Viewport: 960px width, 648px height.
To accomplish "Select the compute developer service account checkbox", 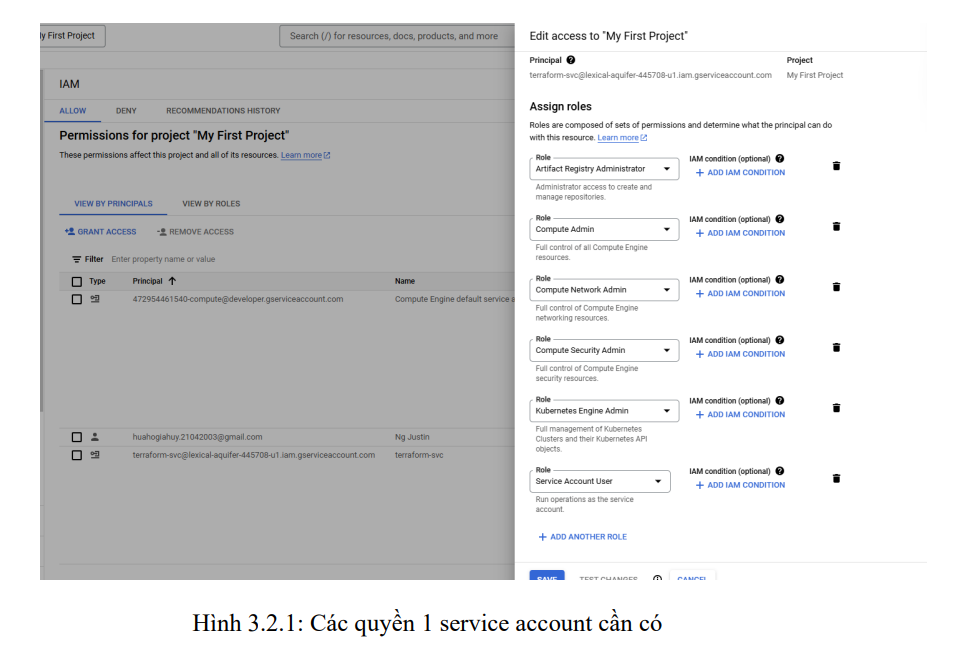I will (x=77, y=299).
